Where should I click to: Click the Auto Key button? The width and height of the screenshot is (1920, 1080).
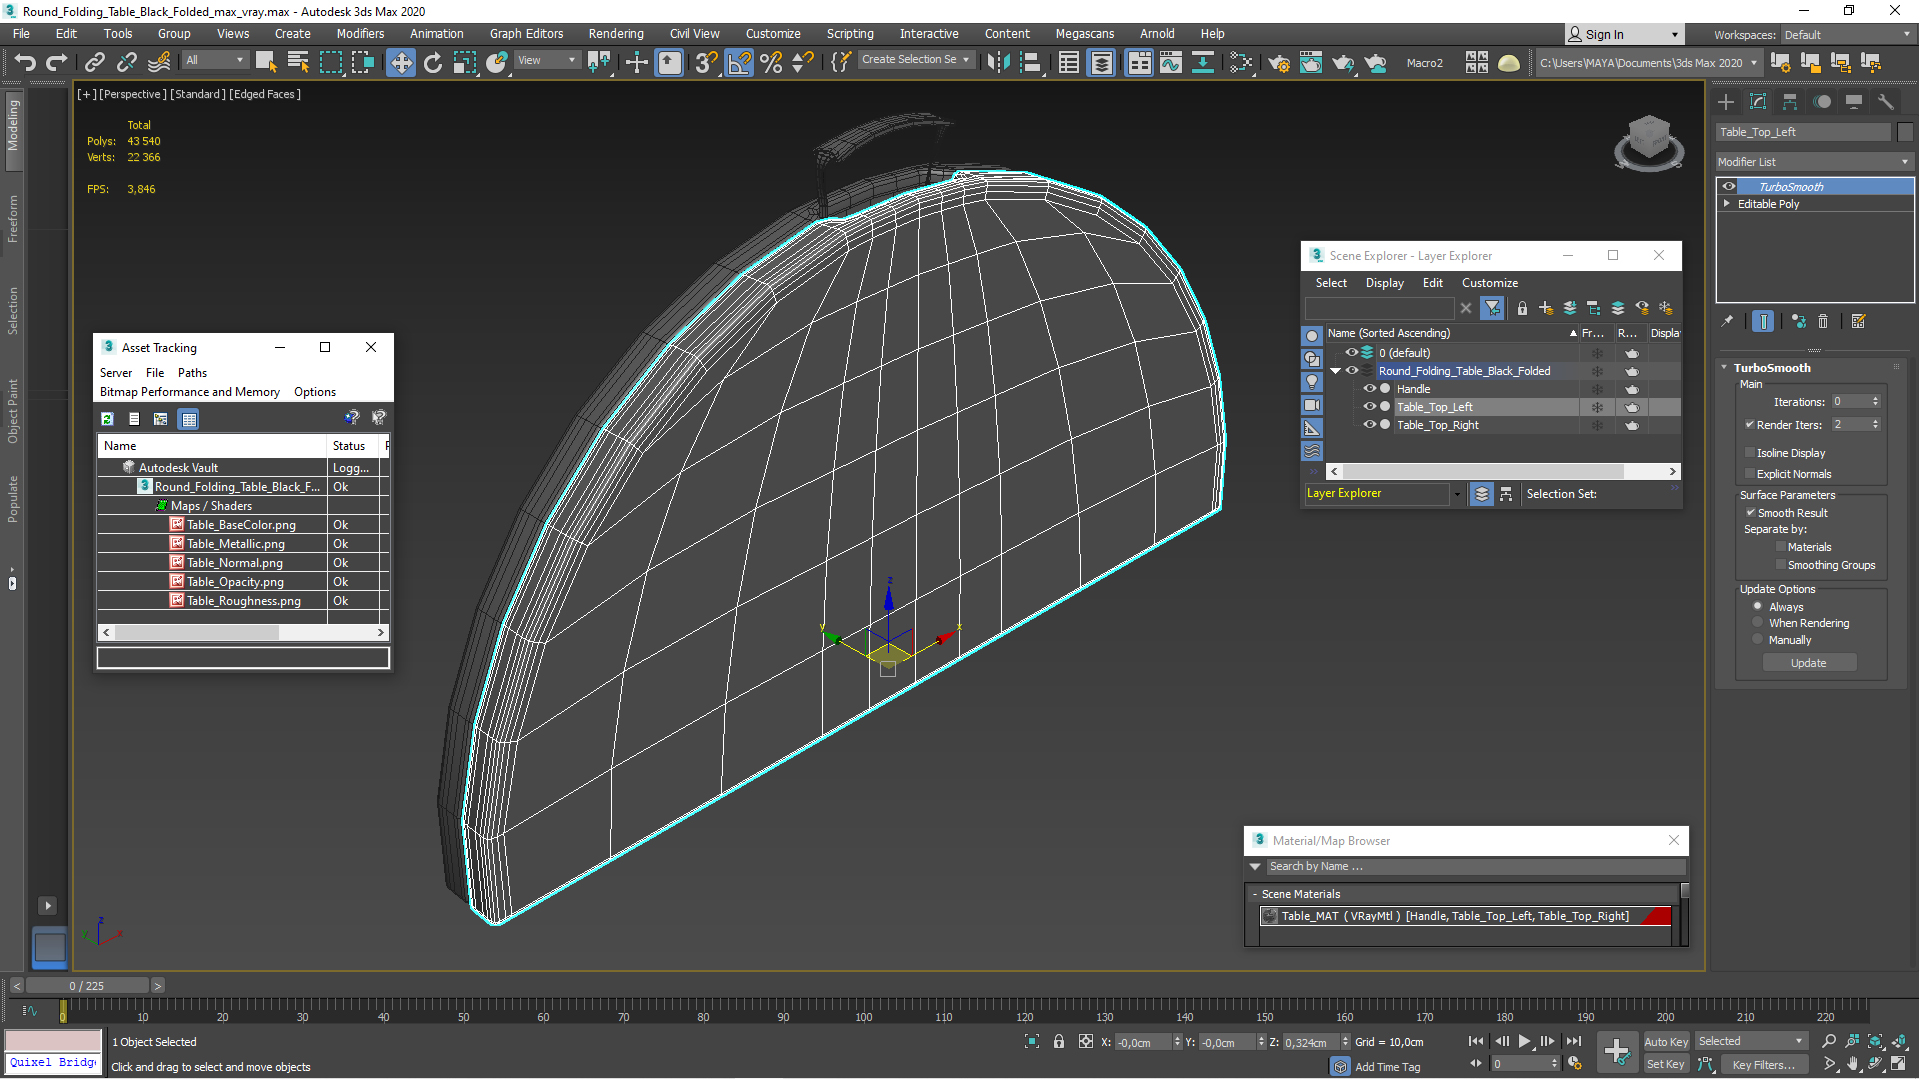[x=1665, y=1042]
